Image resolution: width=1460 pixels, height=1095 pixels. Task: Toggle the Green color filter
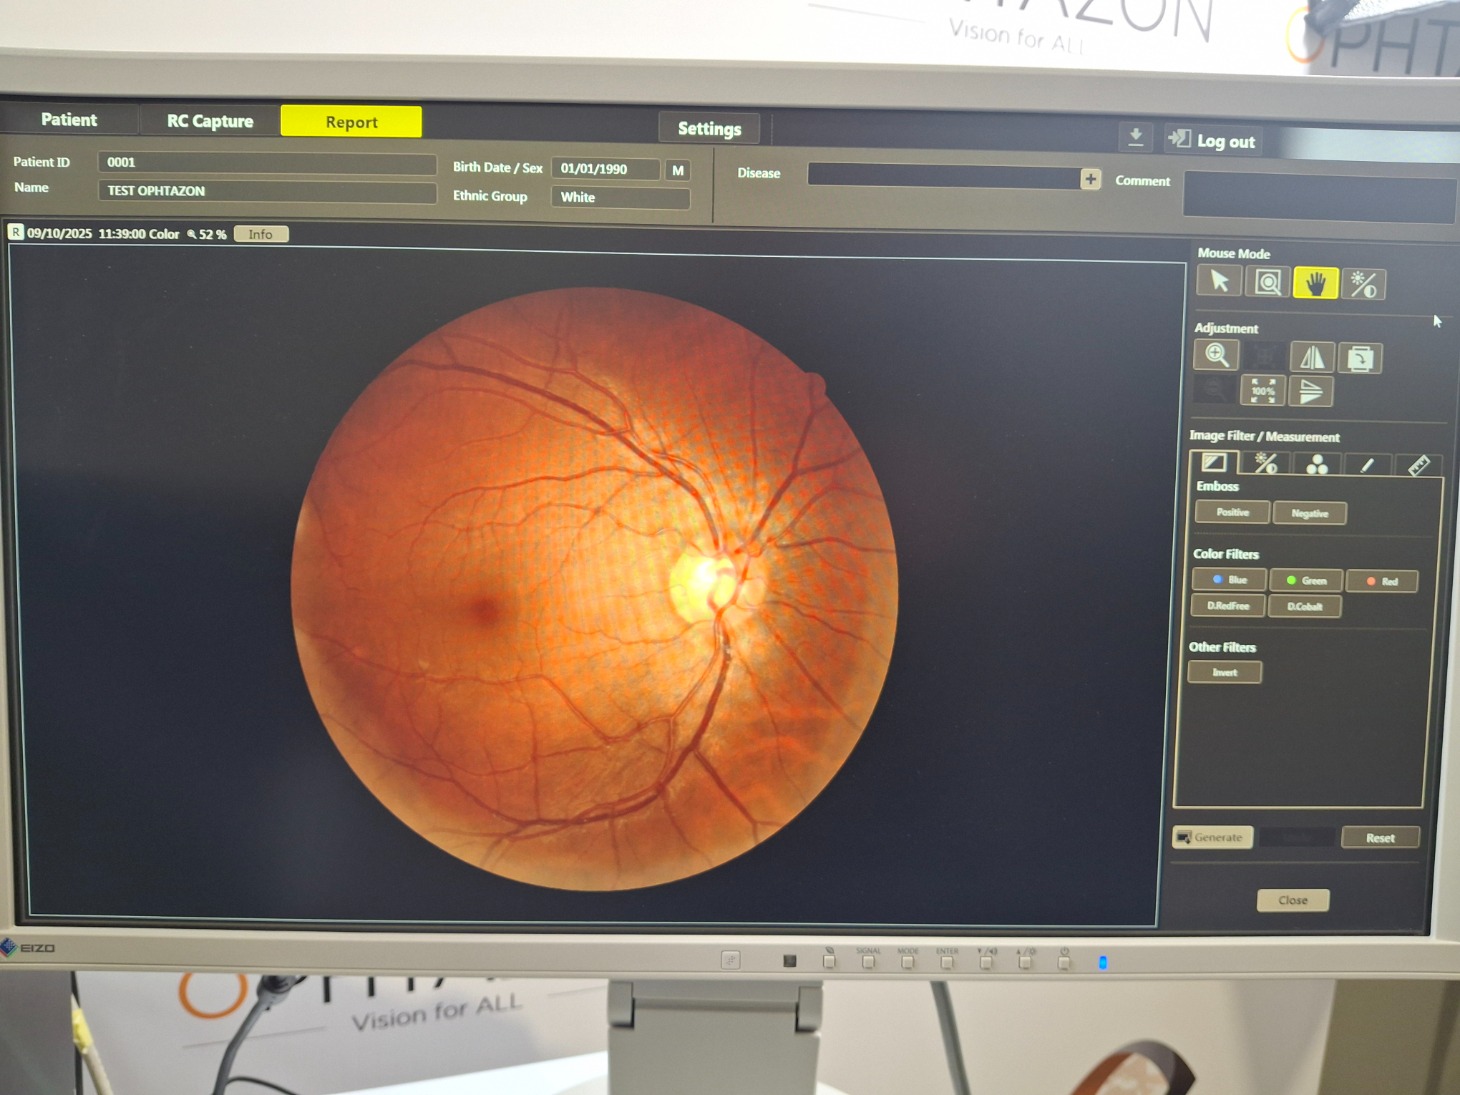tap(1305, 580)
